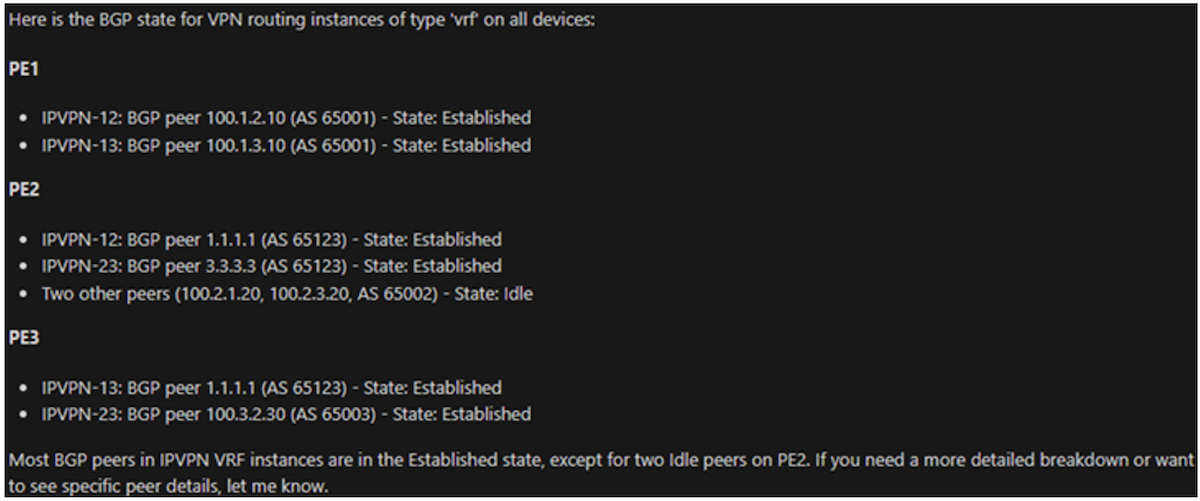
Task: Click the 'Two other peers' Idle entry
Action: coord(286,294)
